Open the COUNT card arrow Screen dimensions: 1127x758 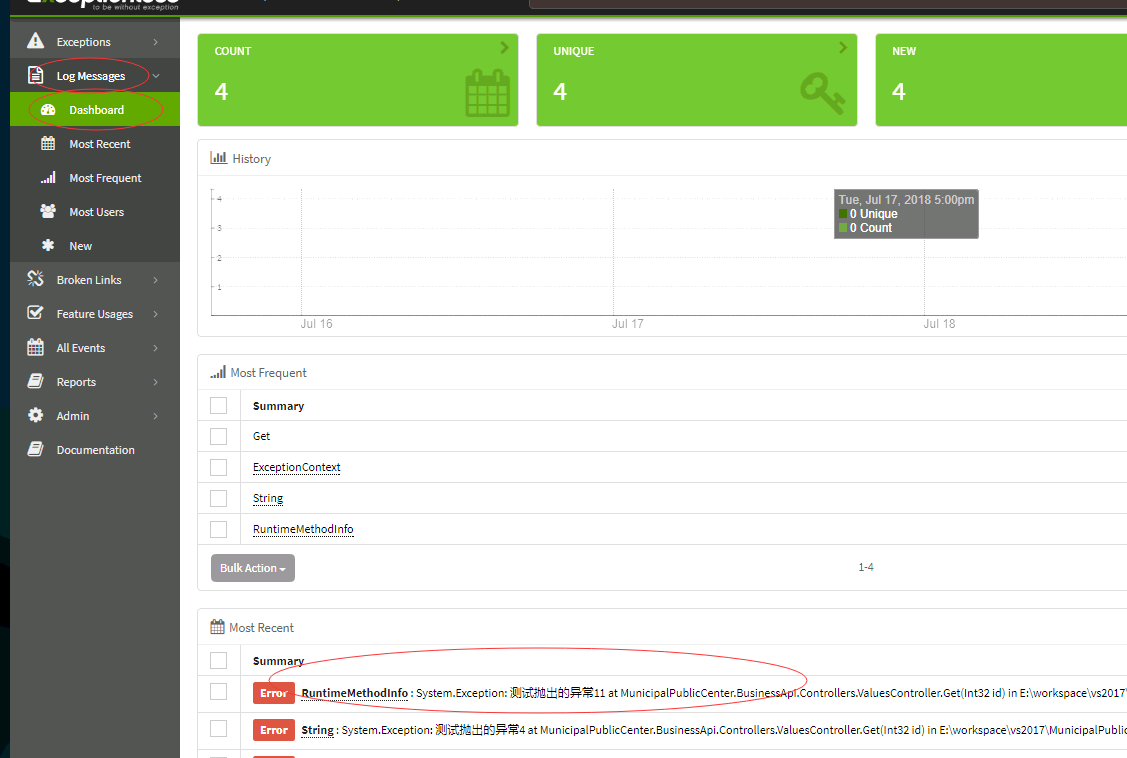504,47
